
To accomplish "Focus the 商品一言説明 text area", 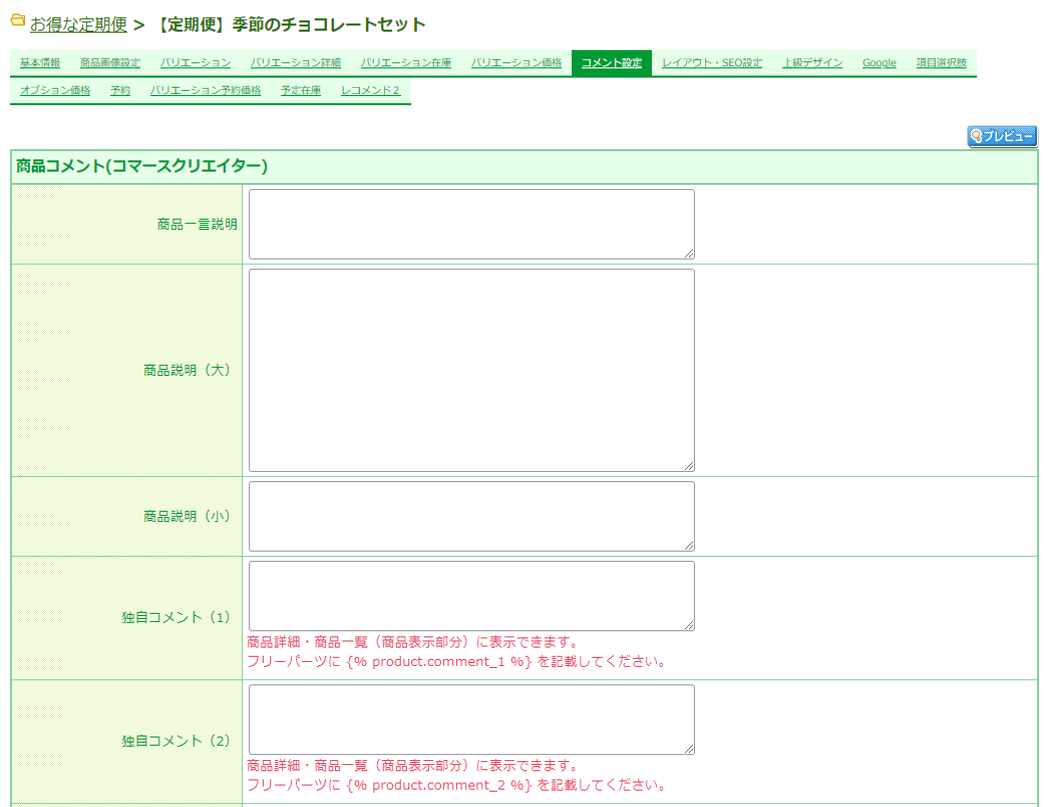I will pos(471,224).
